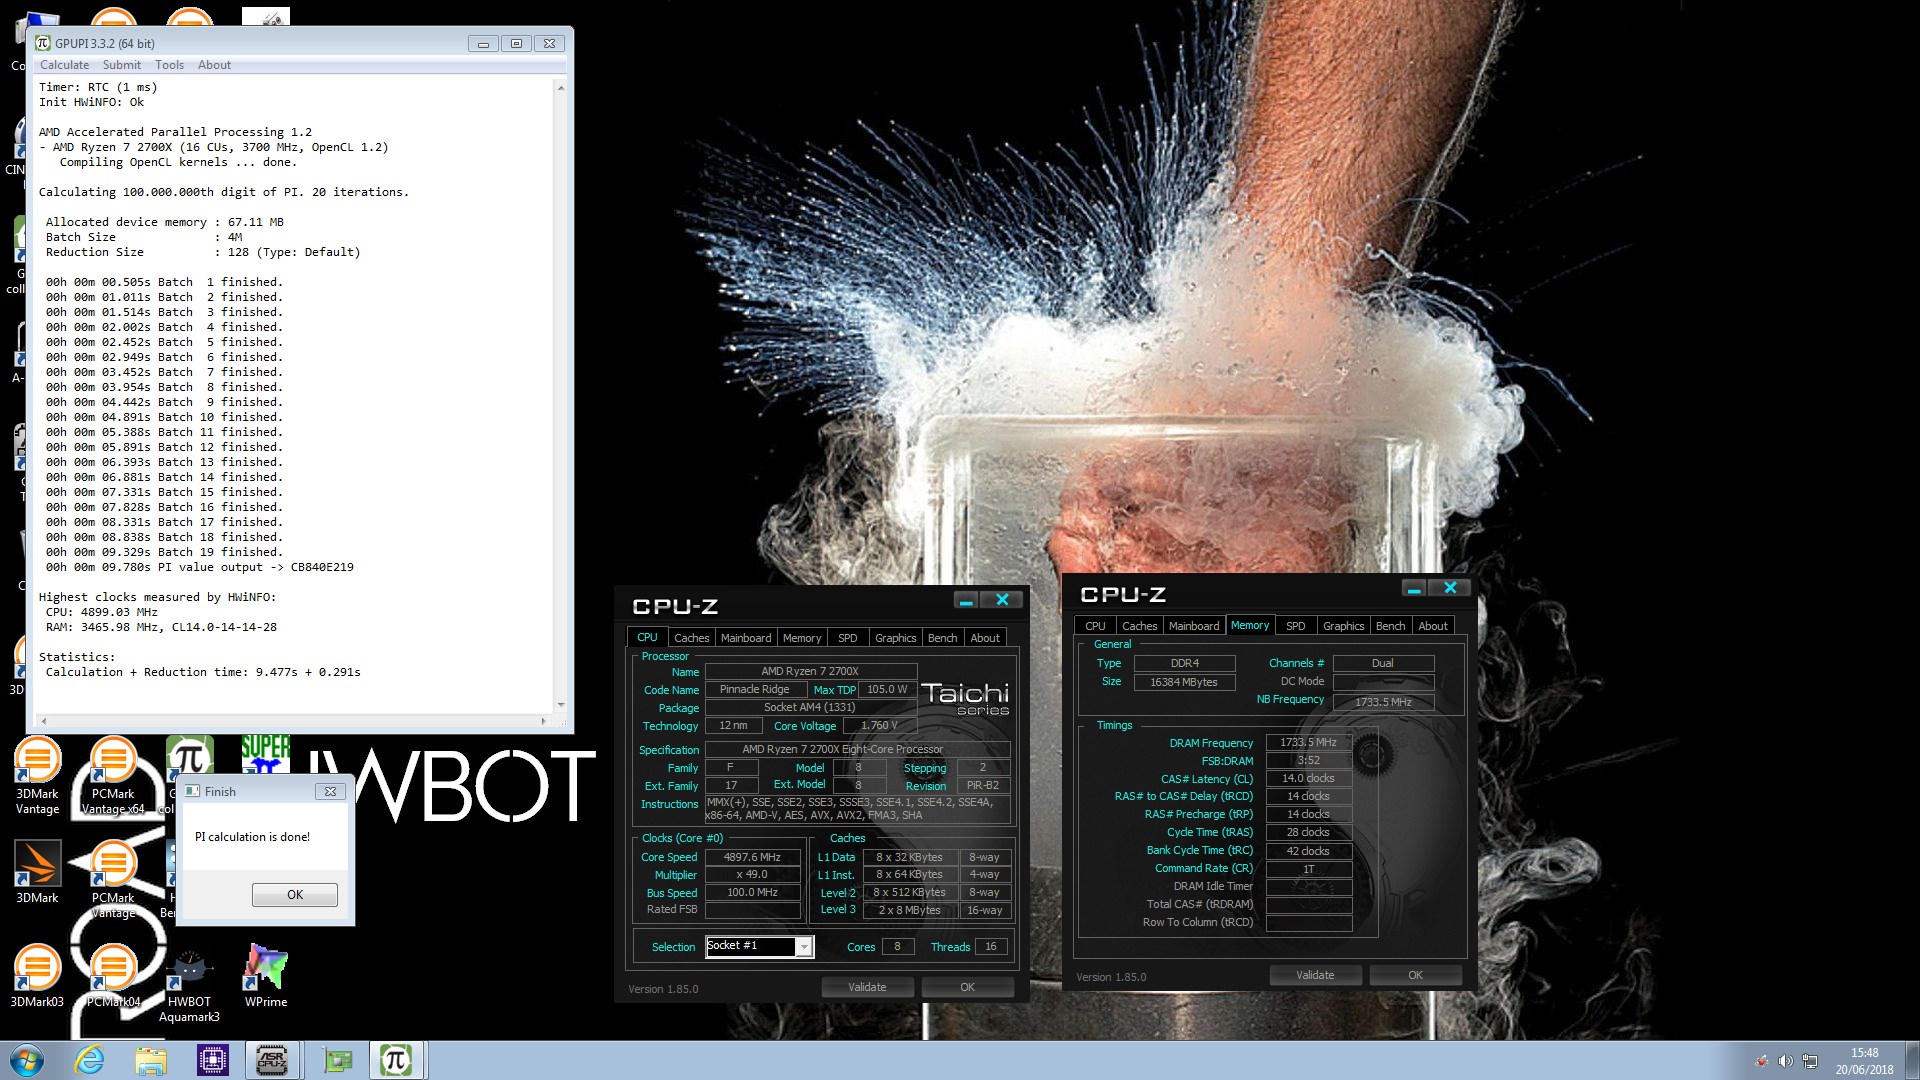Viewport: 1920px width, 1080px height.
Task: Click the Multiplier value x 49.0
Action: 752,875
